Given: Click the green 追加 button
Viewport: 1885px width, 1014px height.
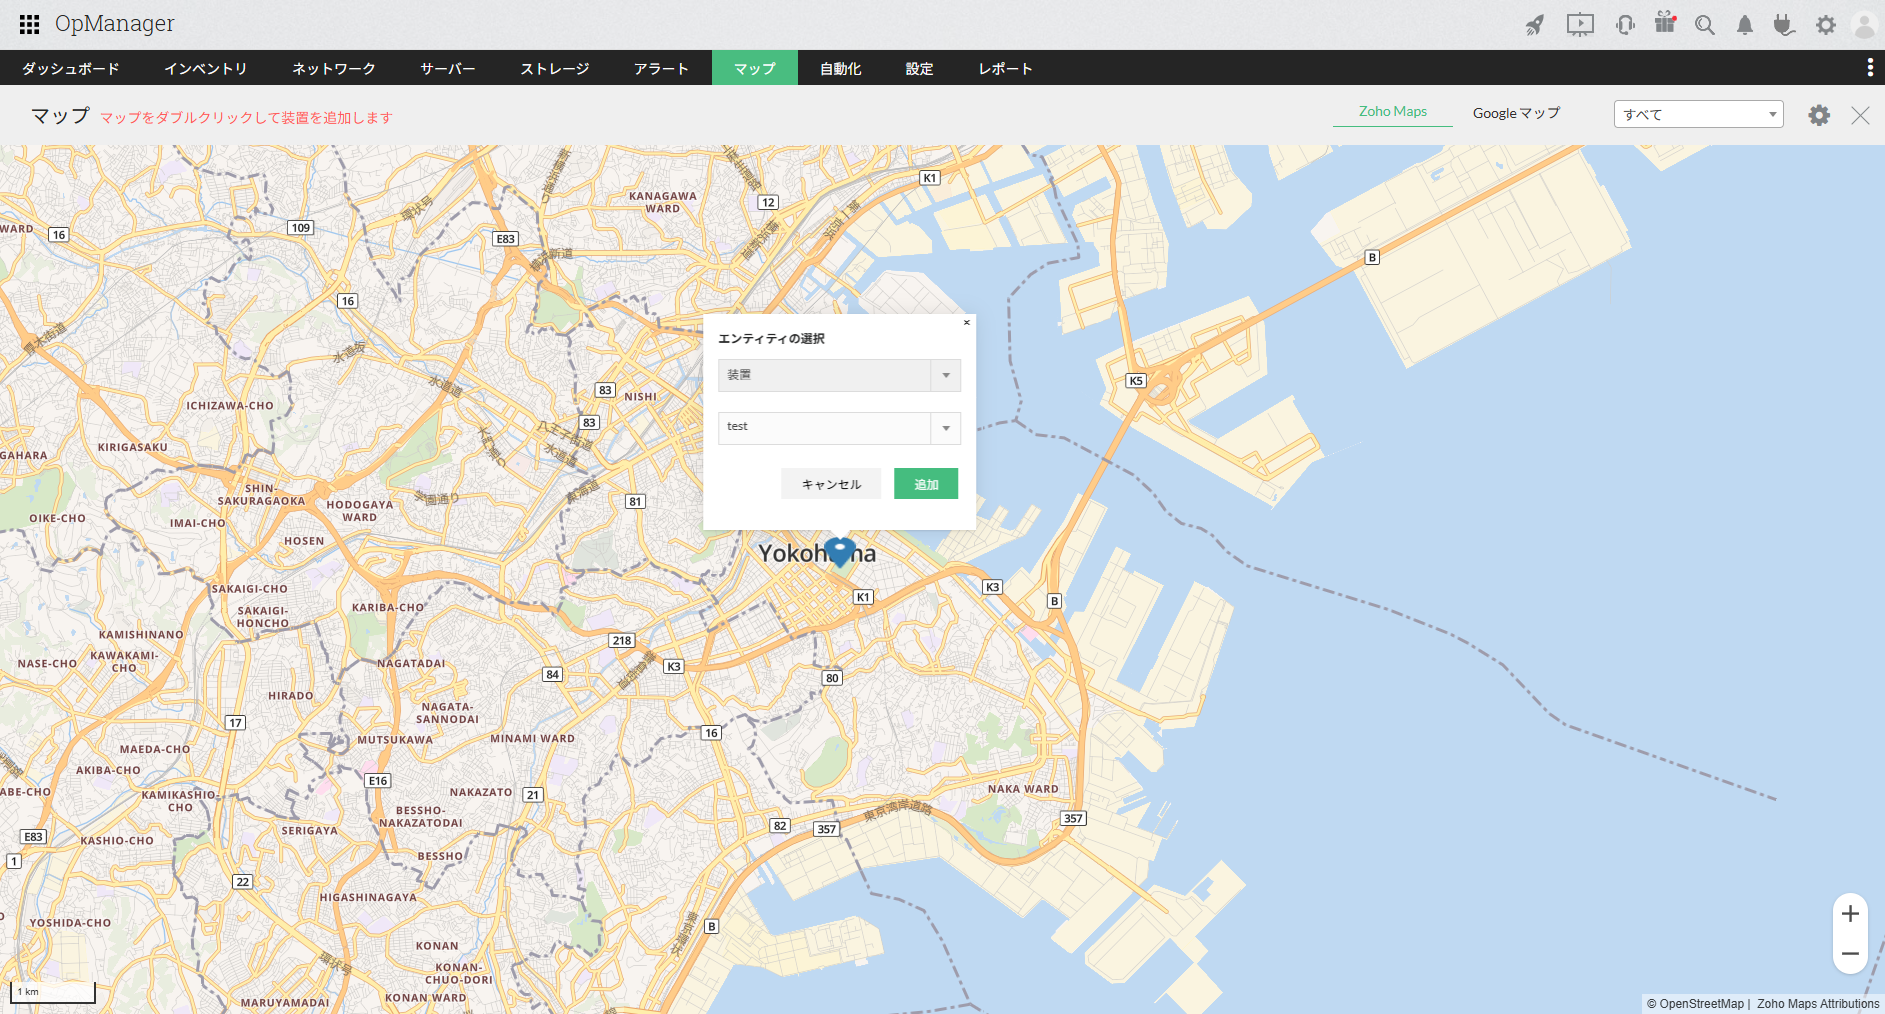Looking at the screenshot, I should pos(926,484).
